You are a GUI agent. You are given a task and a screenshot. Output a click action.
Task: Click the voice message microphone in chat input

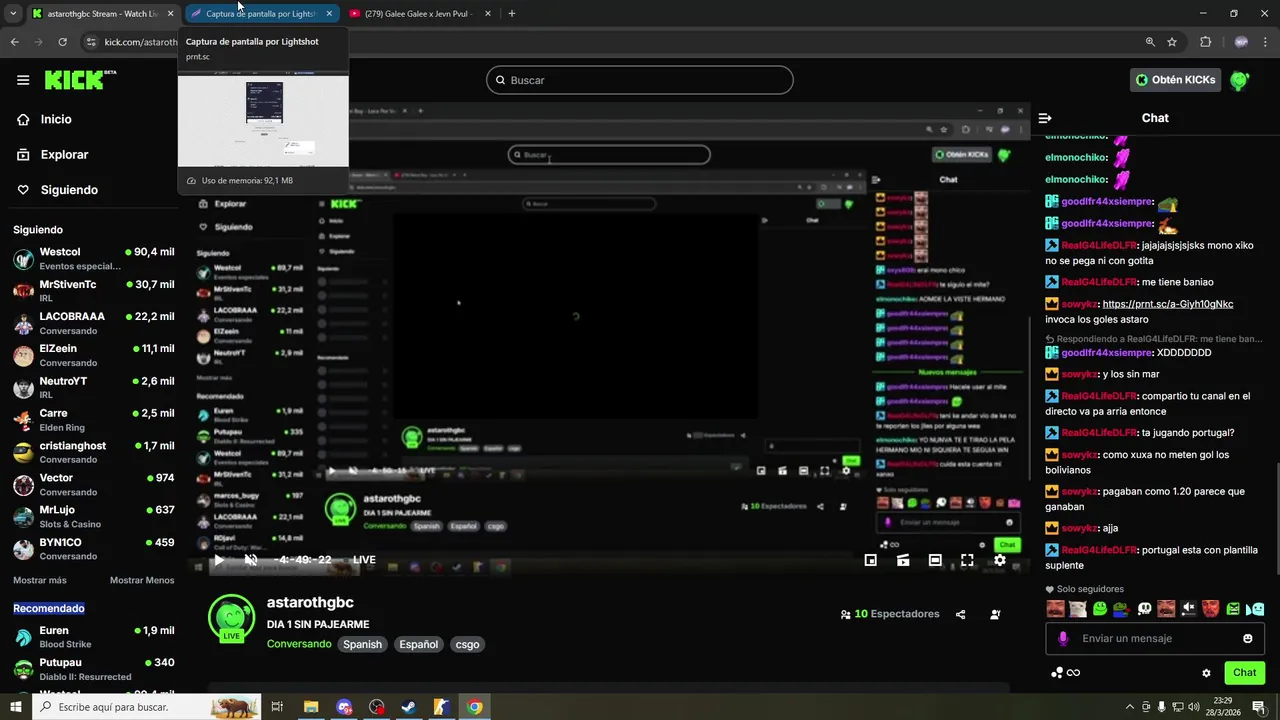(x=1063, y=638)
